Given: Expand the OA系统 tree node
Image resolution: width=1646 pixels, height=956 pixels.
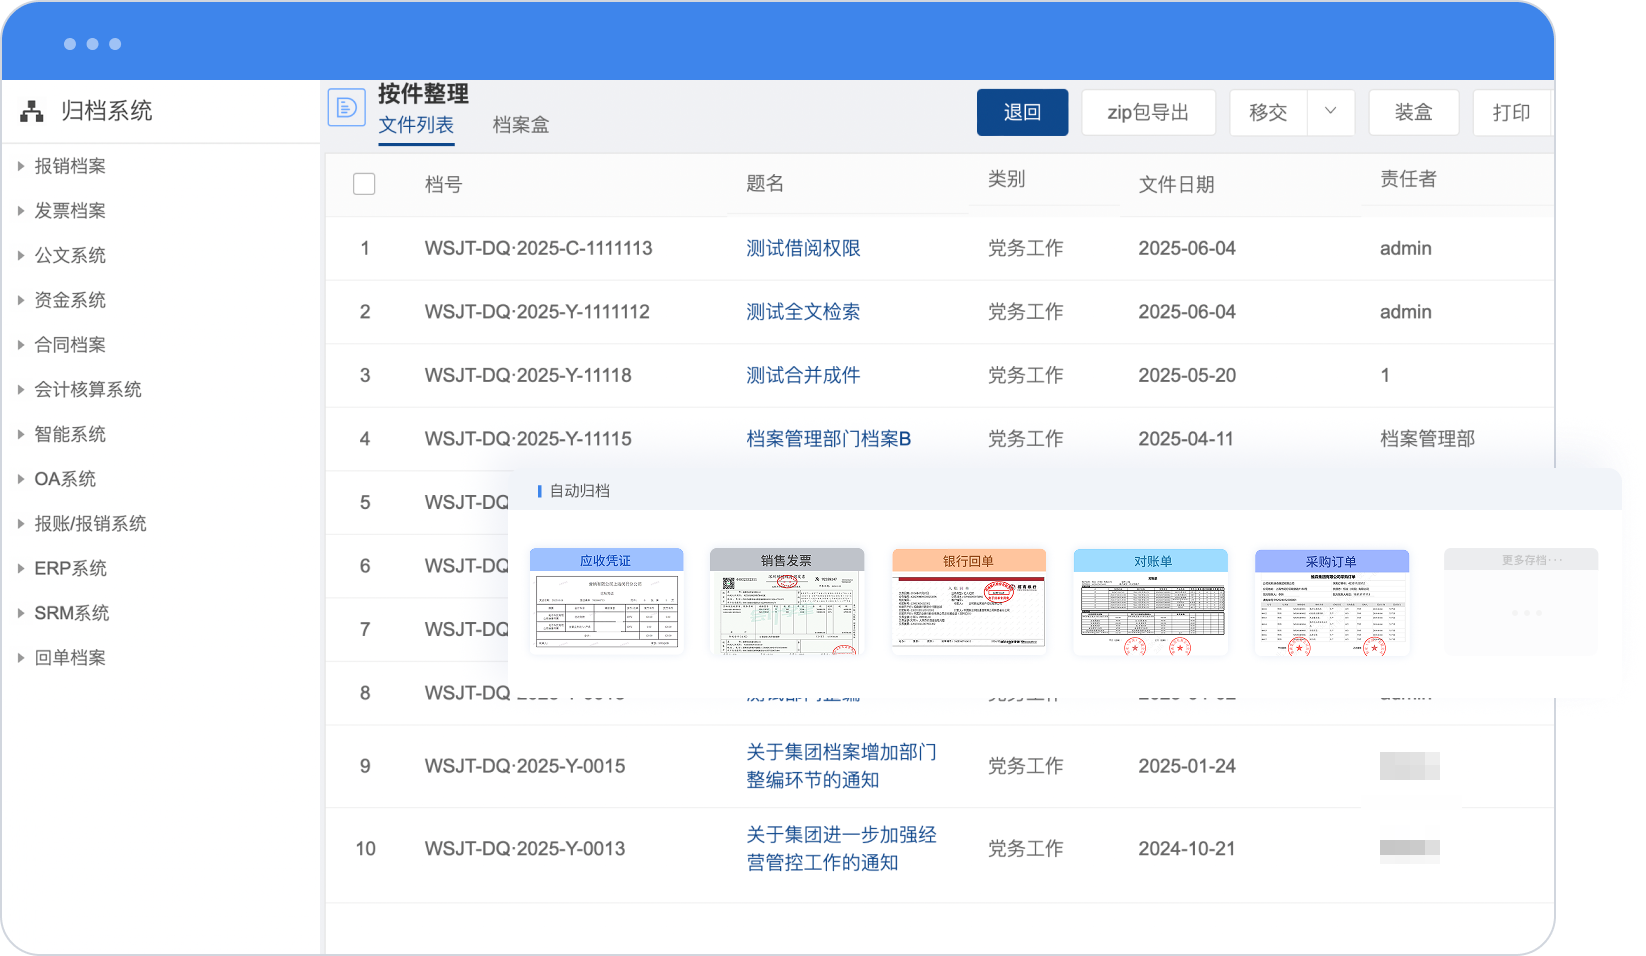Looking at the screenshot, I should tap(20, 479).
